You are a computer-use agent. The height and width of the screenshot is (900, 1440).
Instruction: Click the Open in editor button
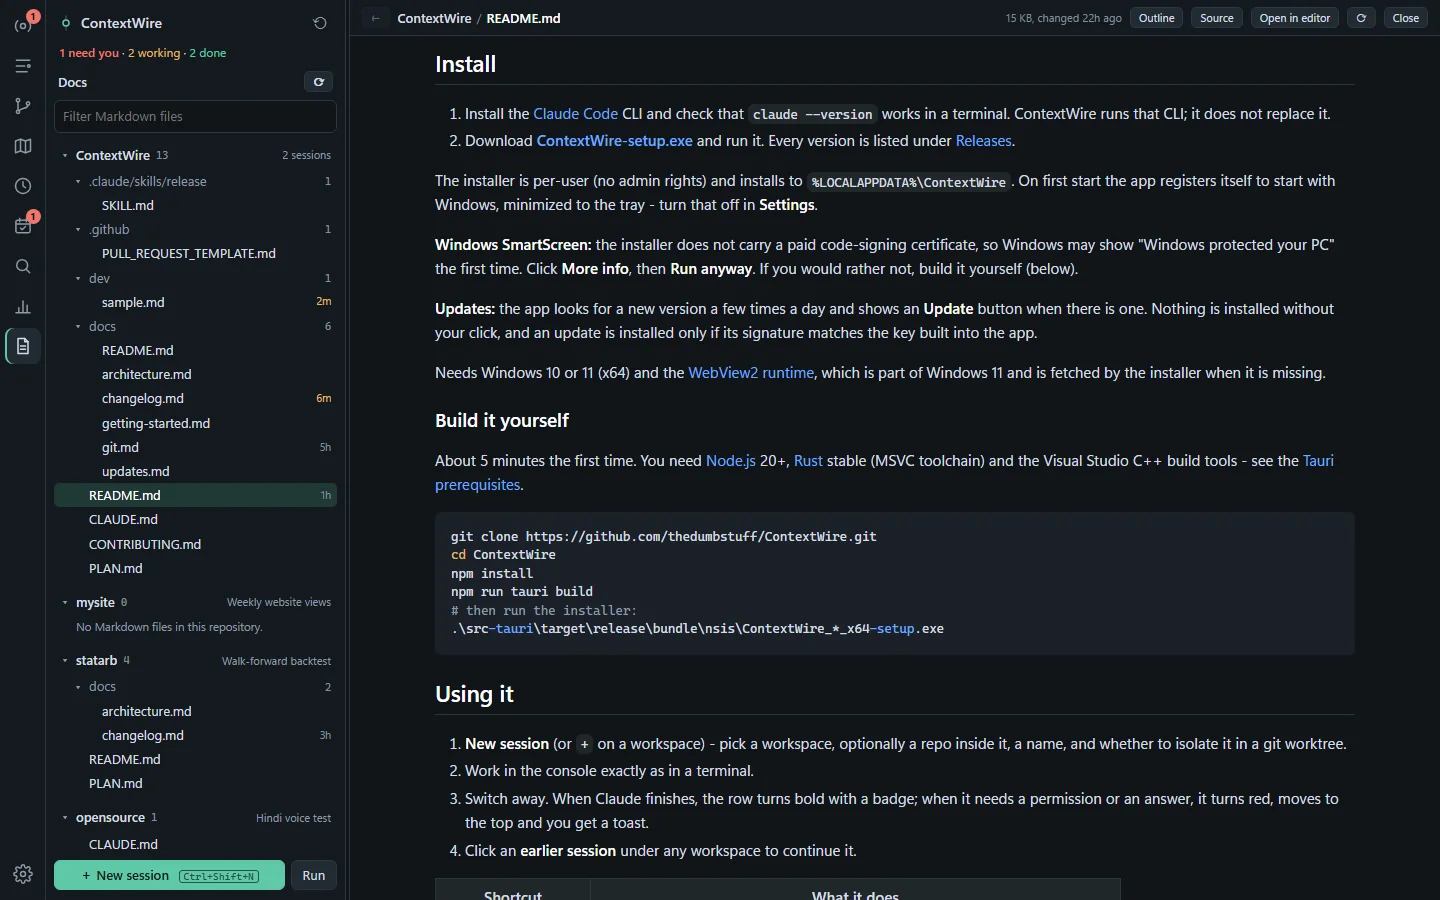coord(1295,18)
